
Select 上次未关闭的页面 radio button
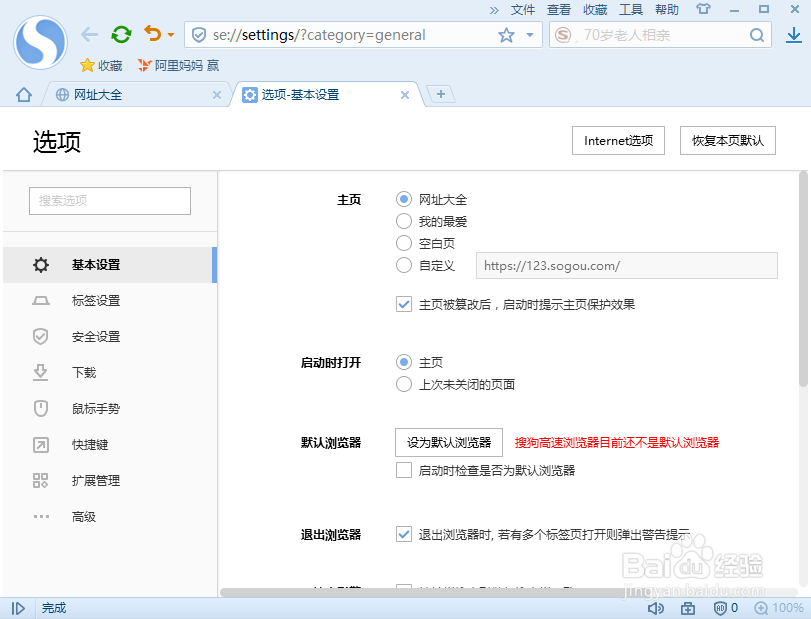pyautogui.click(x=404, y=384)
